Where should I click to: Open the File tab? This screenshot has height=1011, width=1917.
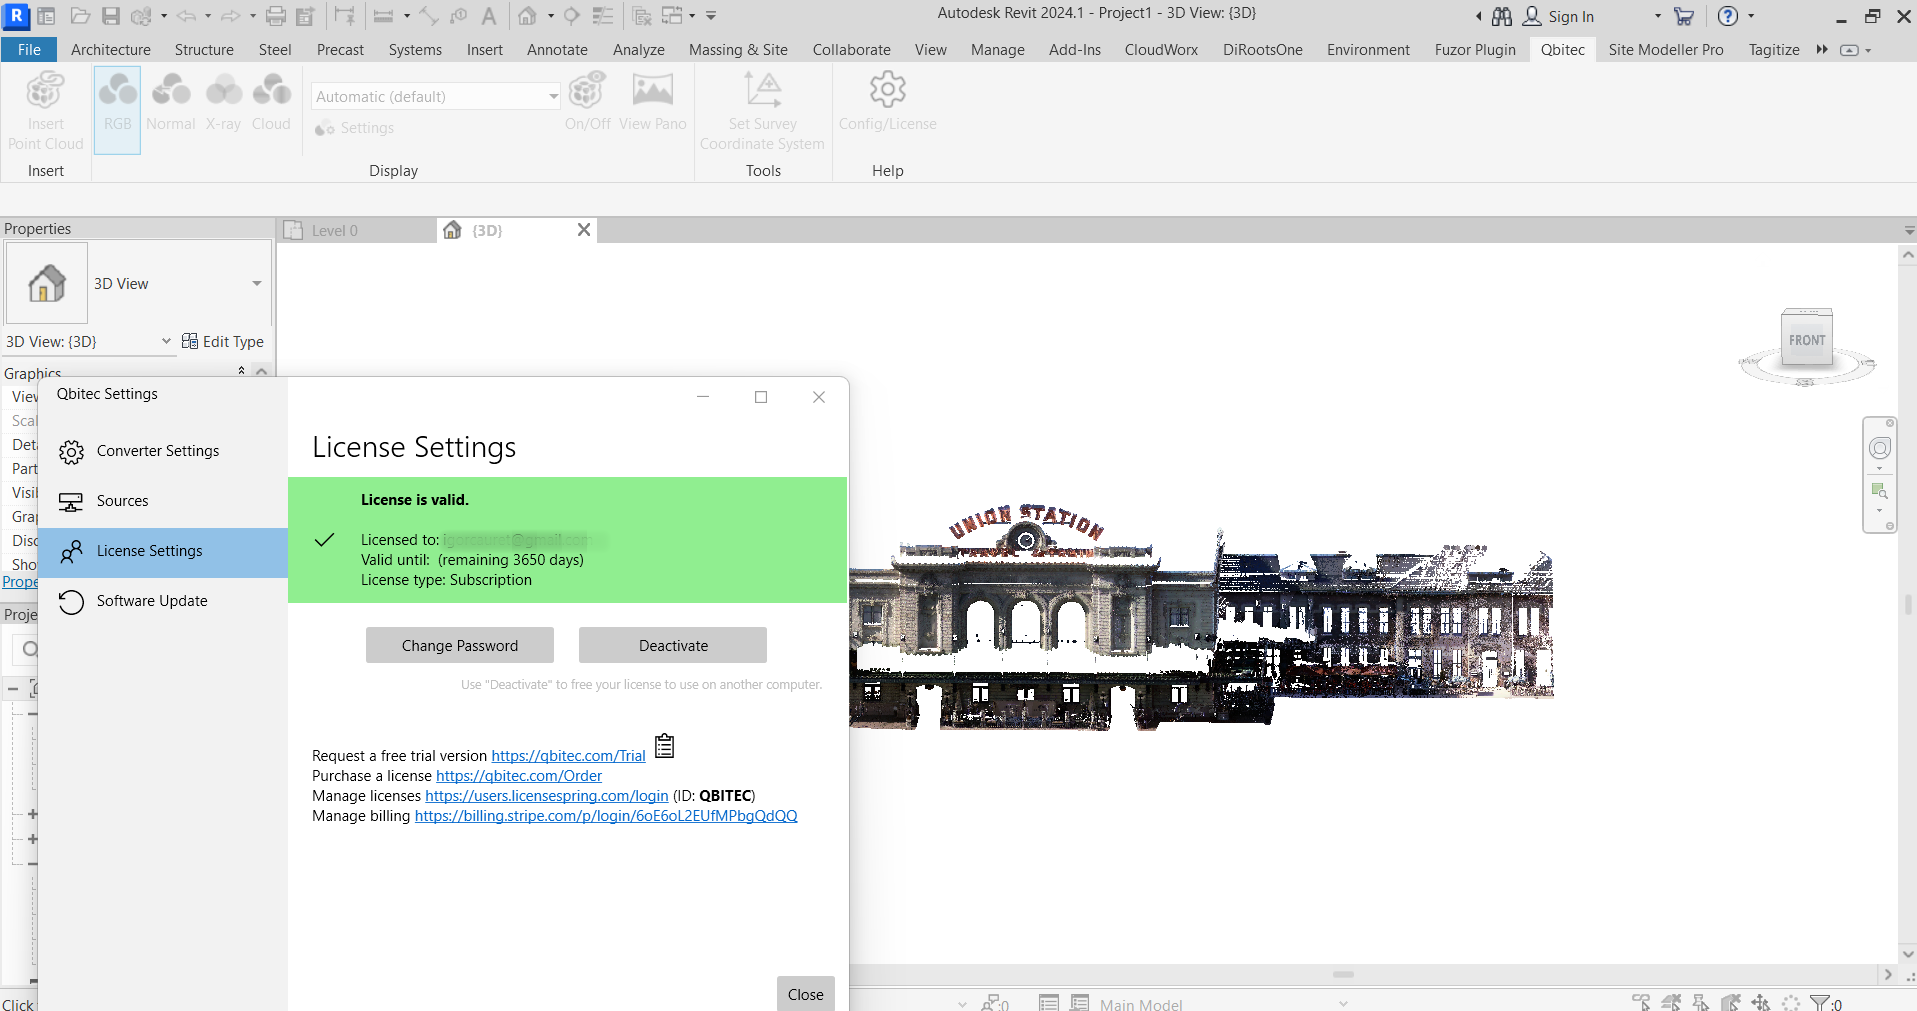pyautogui.click(x=29, y=50)
